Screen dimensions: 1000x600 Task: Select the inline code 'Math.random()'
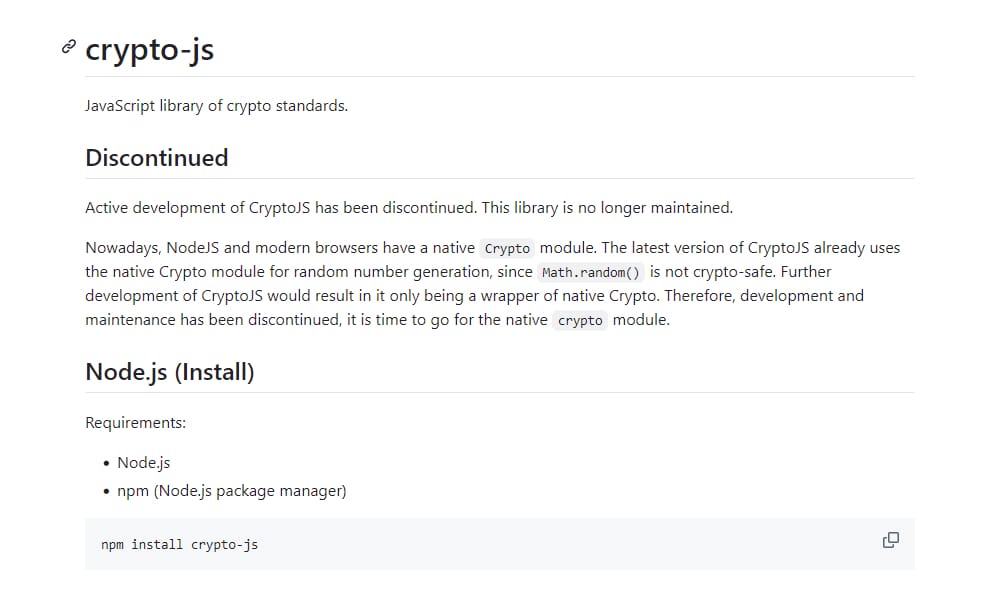tap(590, 272)
